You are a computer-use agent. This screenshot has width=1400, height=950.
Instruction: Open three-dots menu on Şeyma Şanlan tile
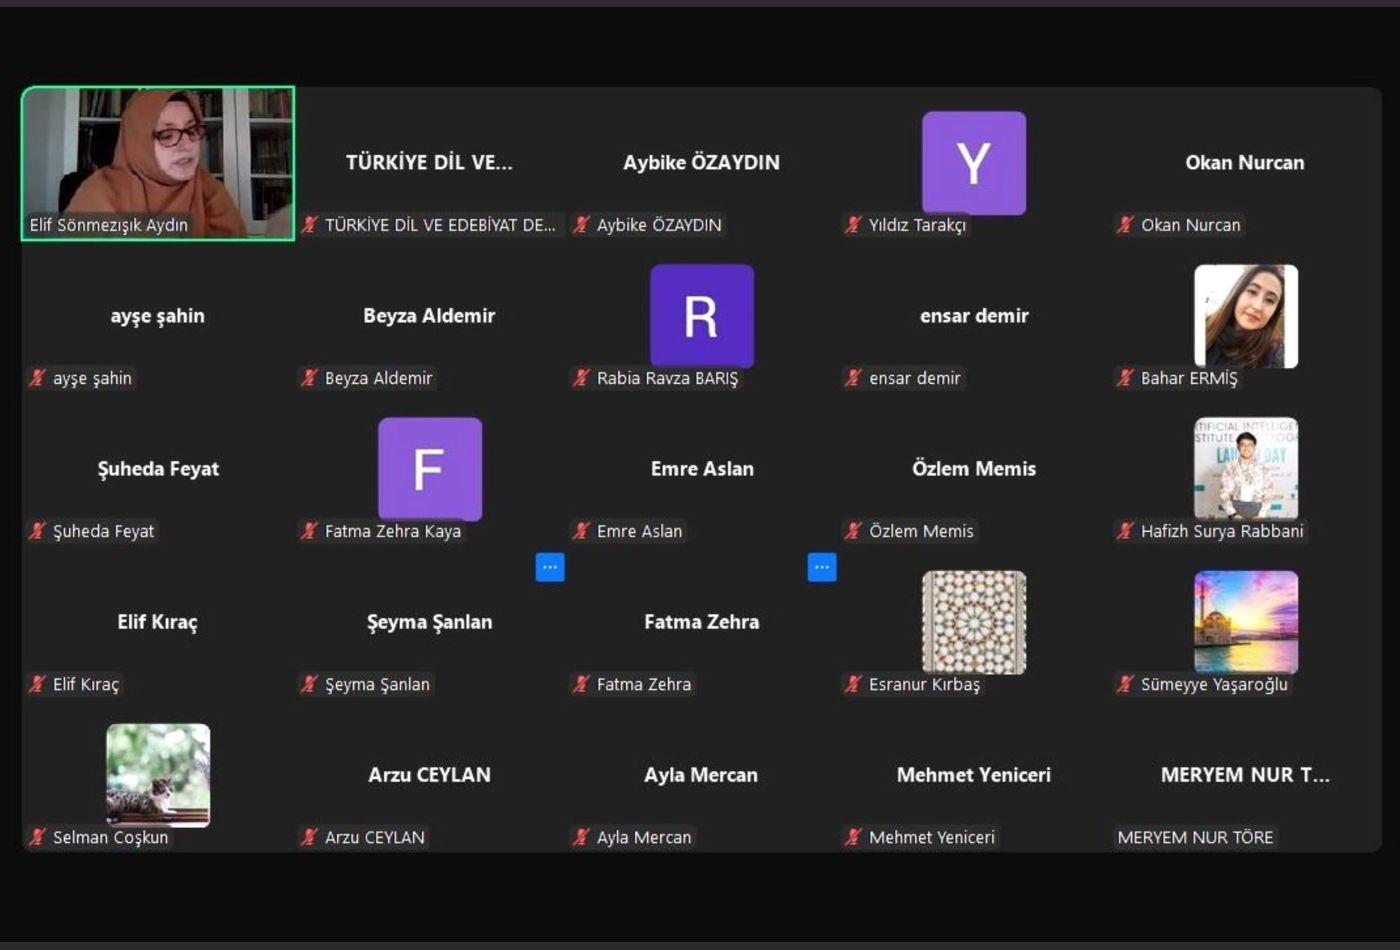549,567
